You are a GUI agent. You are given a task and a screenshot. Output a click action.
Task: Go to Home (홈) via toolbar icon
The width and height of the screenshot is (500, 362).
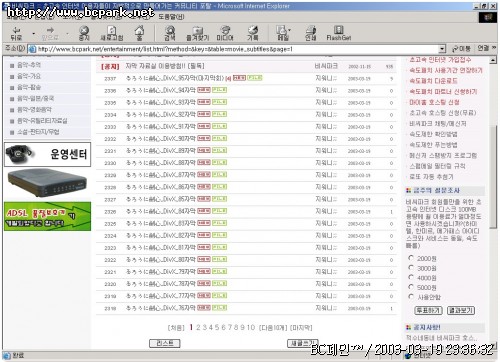(x=139, y=34)
